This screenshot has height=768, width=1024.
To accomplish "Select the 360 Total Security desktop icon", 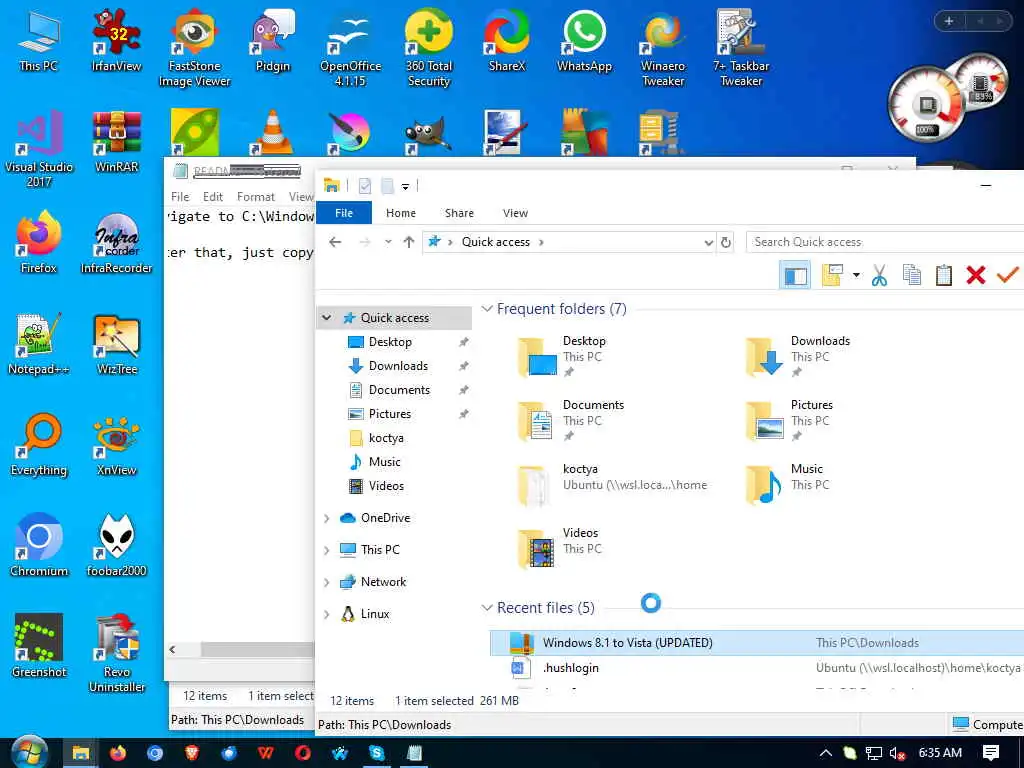I will 428,48.
